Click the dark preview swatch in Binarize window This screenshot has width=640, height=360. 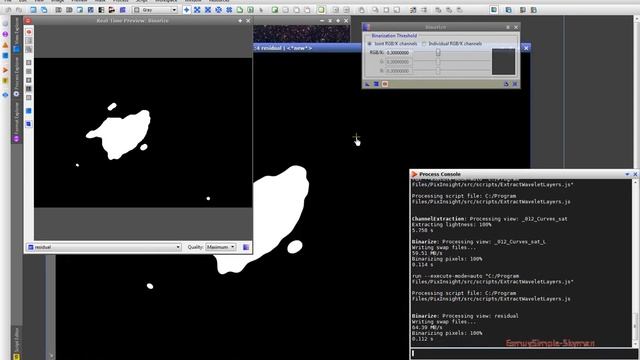tap(503, 62)
